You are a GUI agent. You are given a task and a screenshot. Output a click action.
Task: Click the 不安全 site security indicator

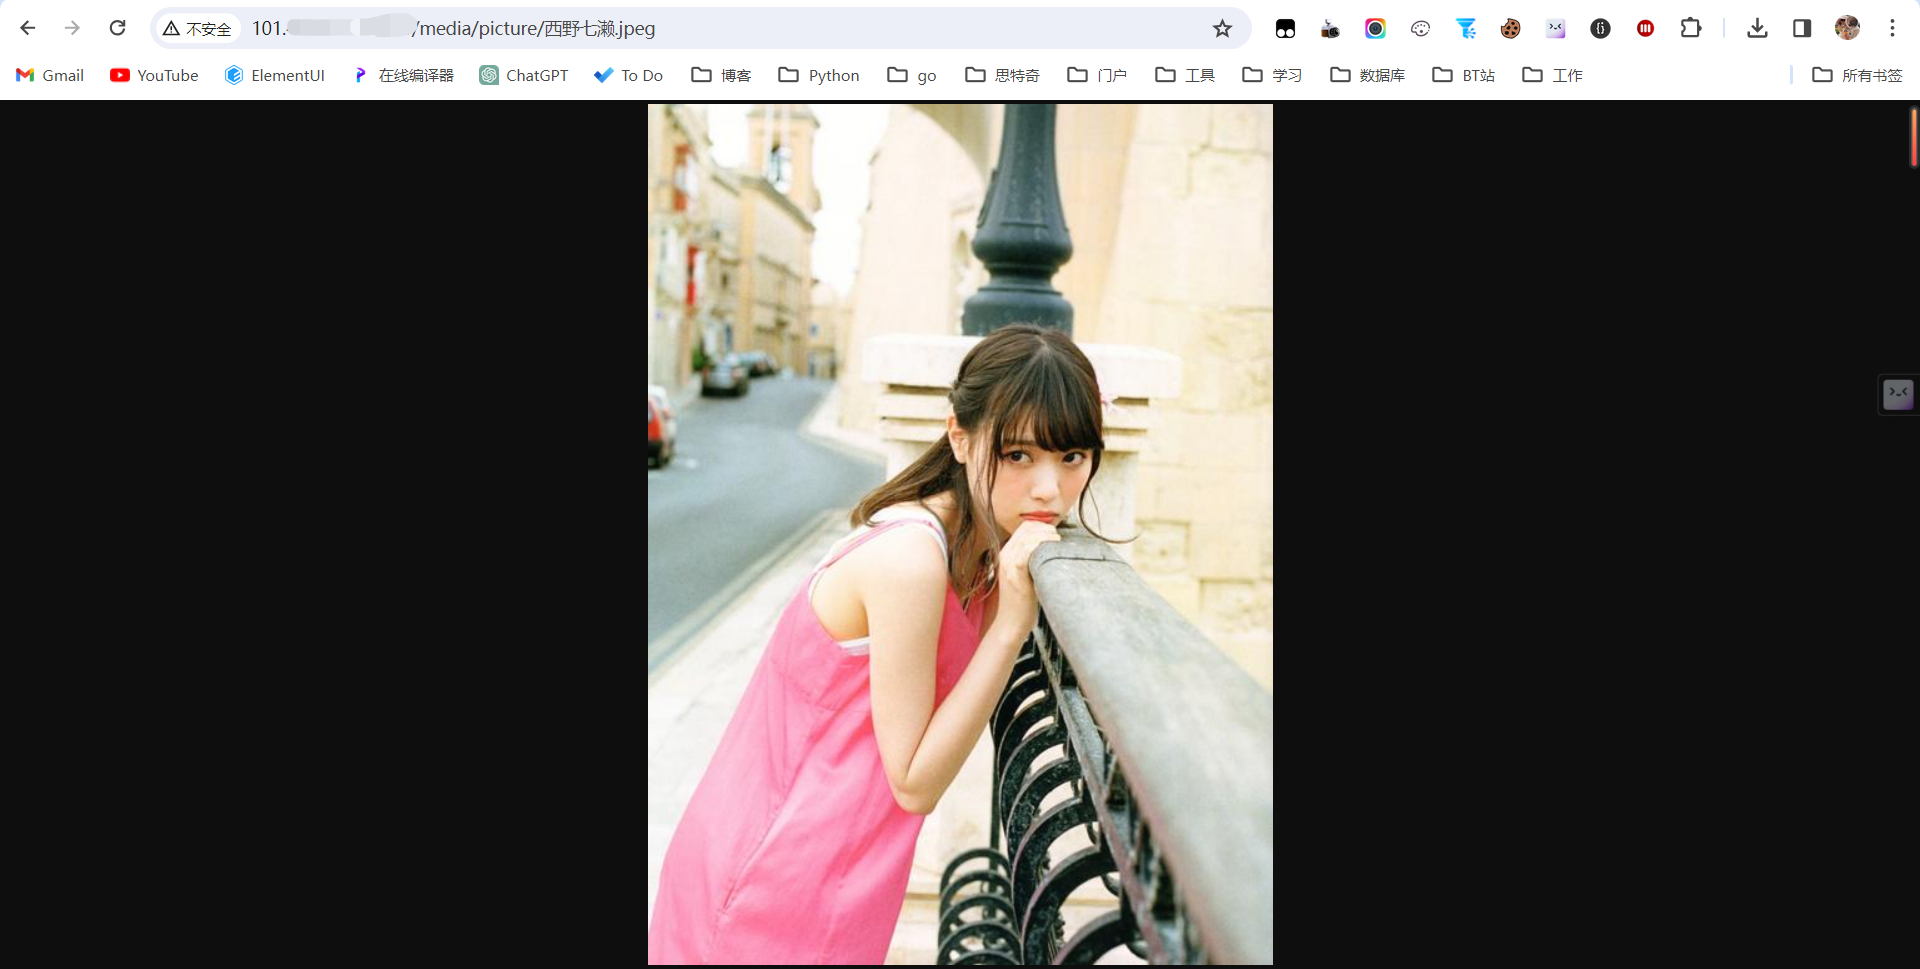pos(198,29)
